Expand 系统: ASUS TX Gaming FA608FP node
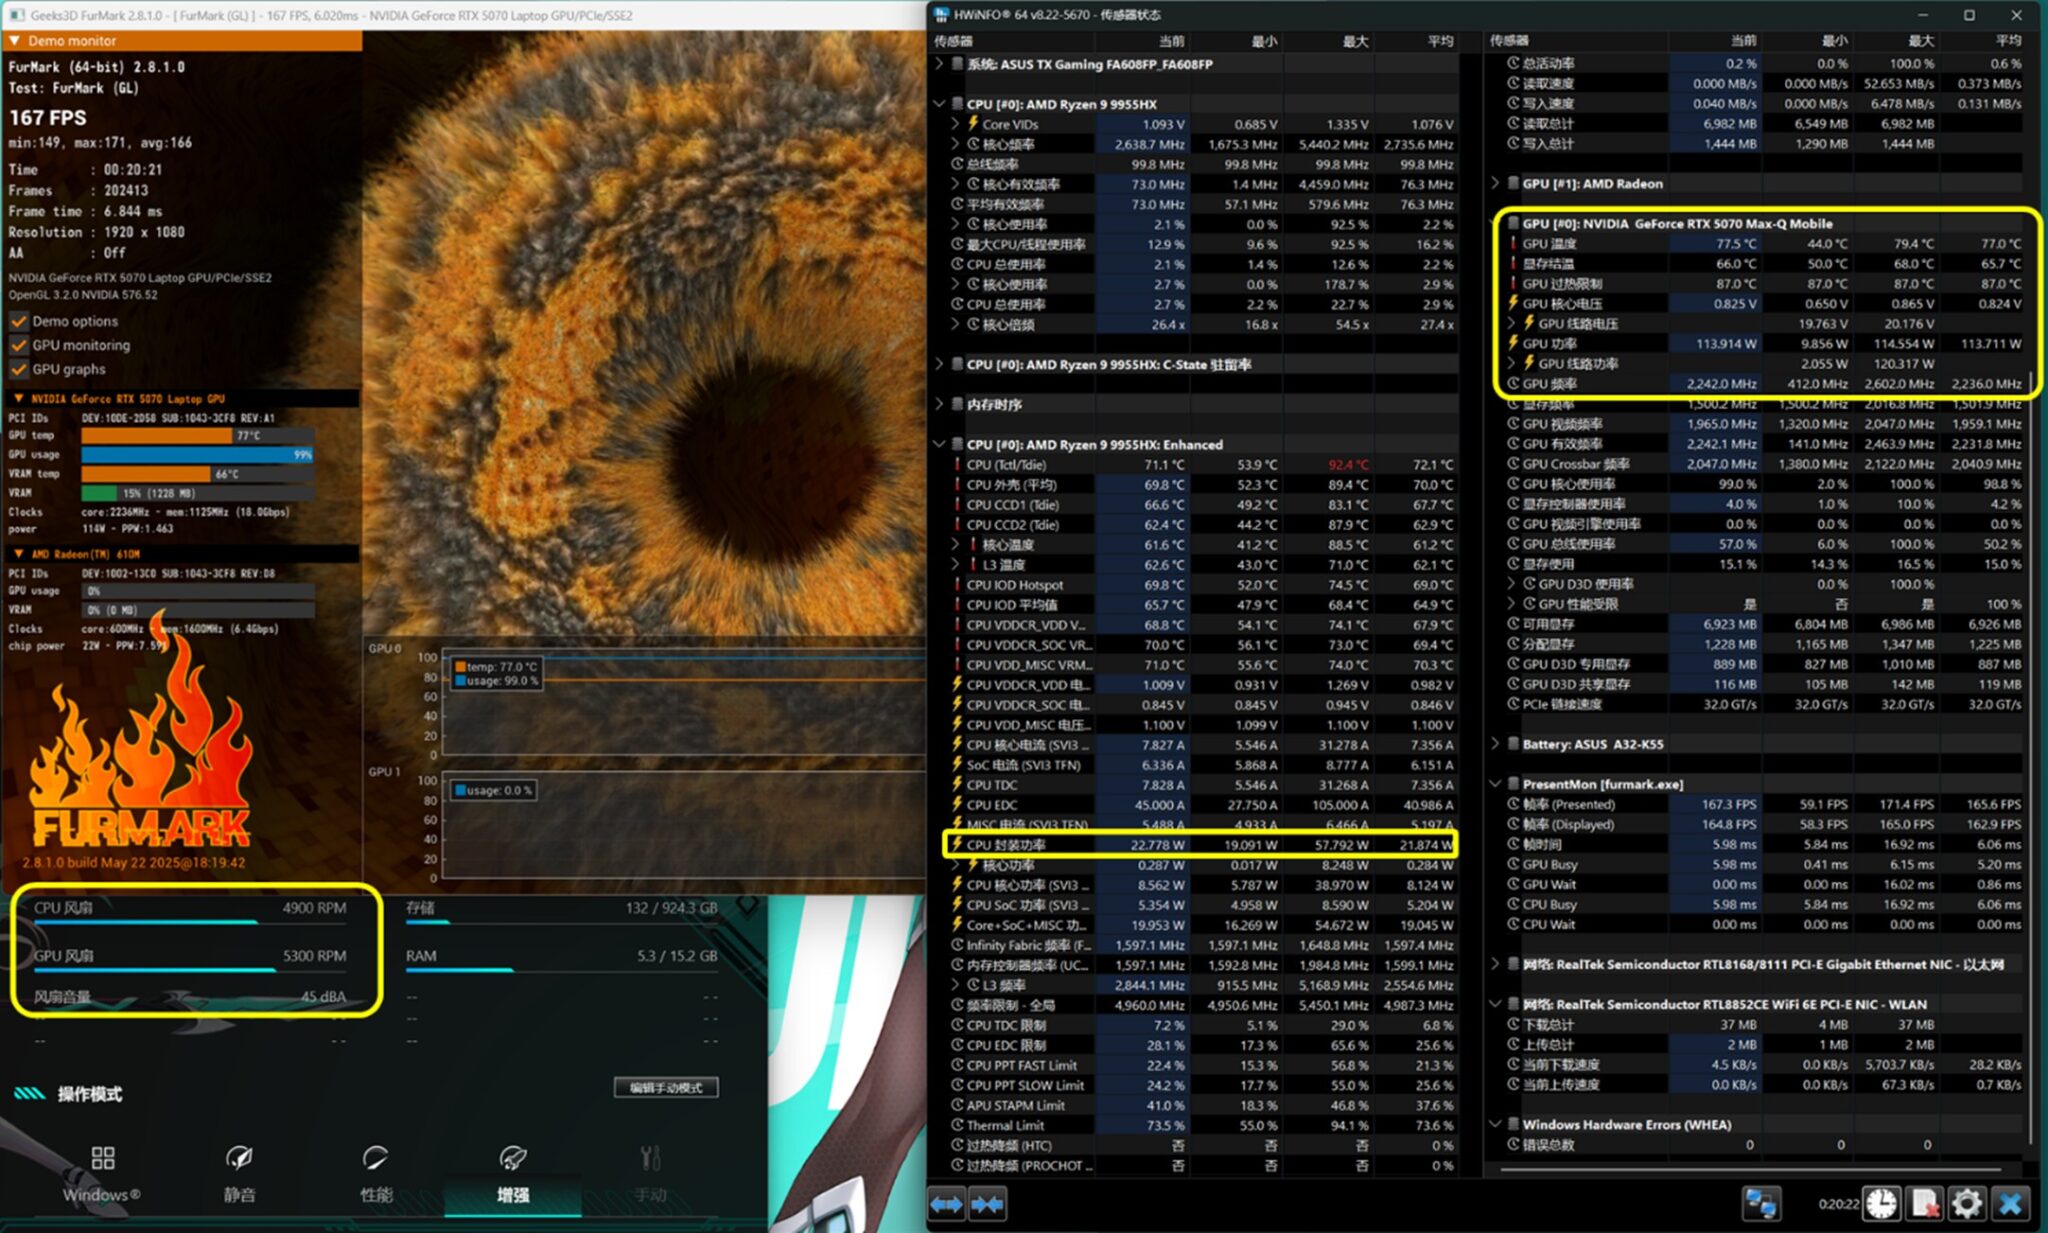2048x1233 pixels. (939, 64)
